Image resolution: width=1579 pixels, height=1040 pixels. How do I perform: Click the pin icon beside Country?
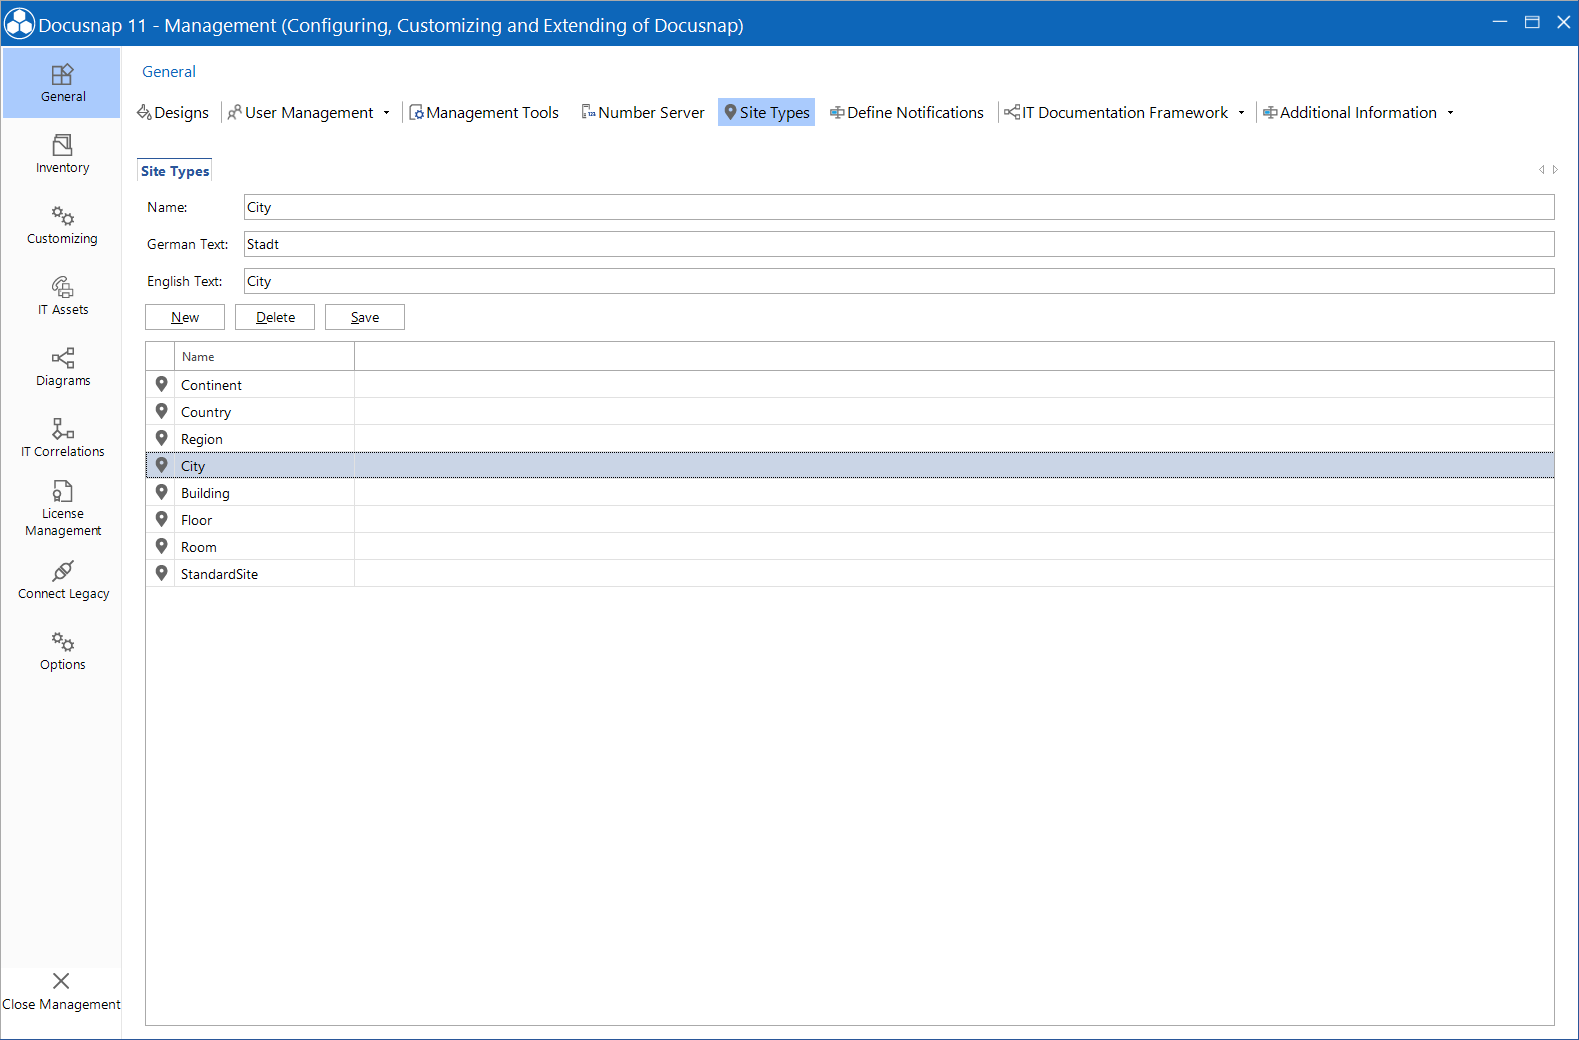click(161, 411)
